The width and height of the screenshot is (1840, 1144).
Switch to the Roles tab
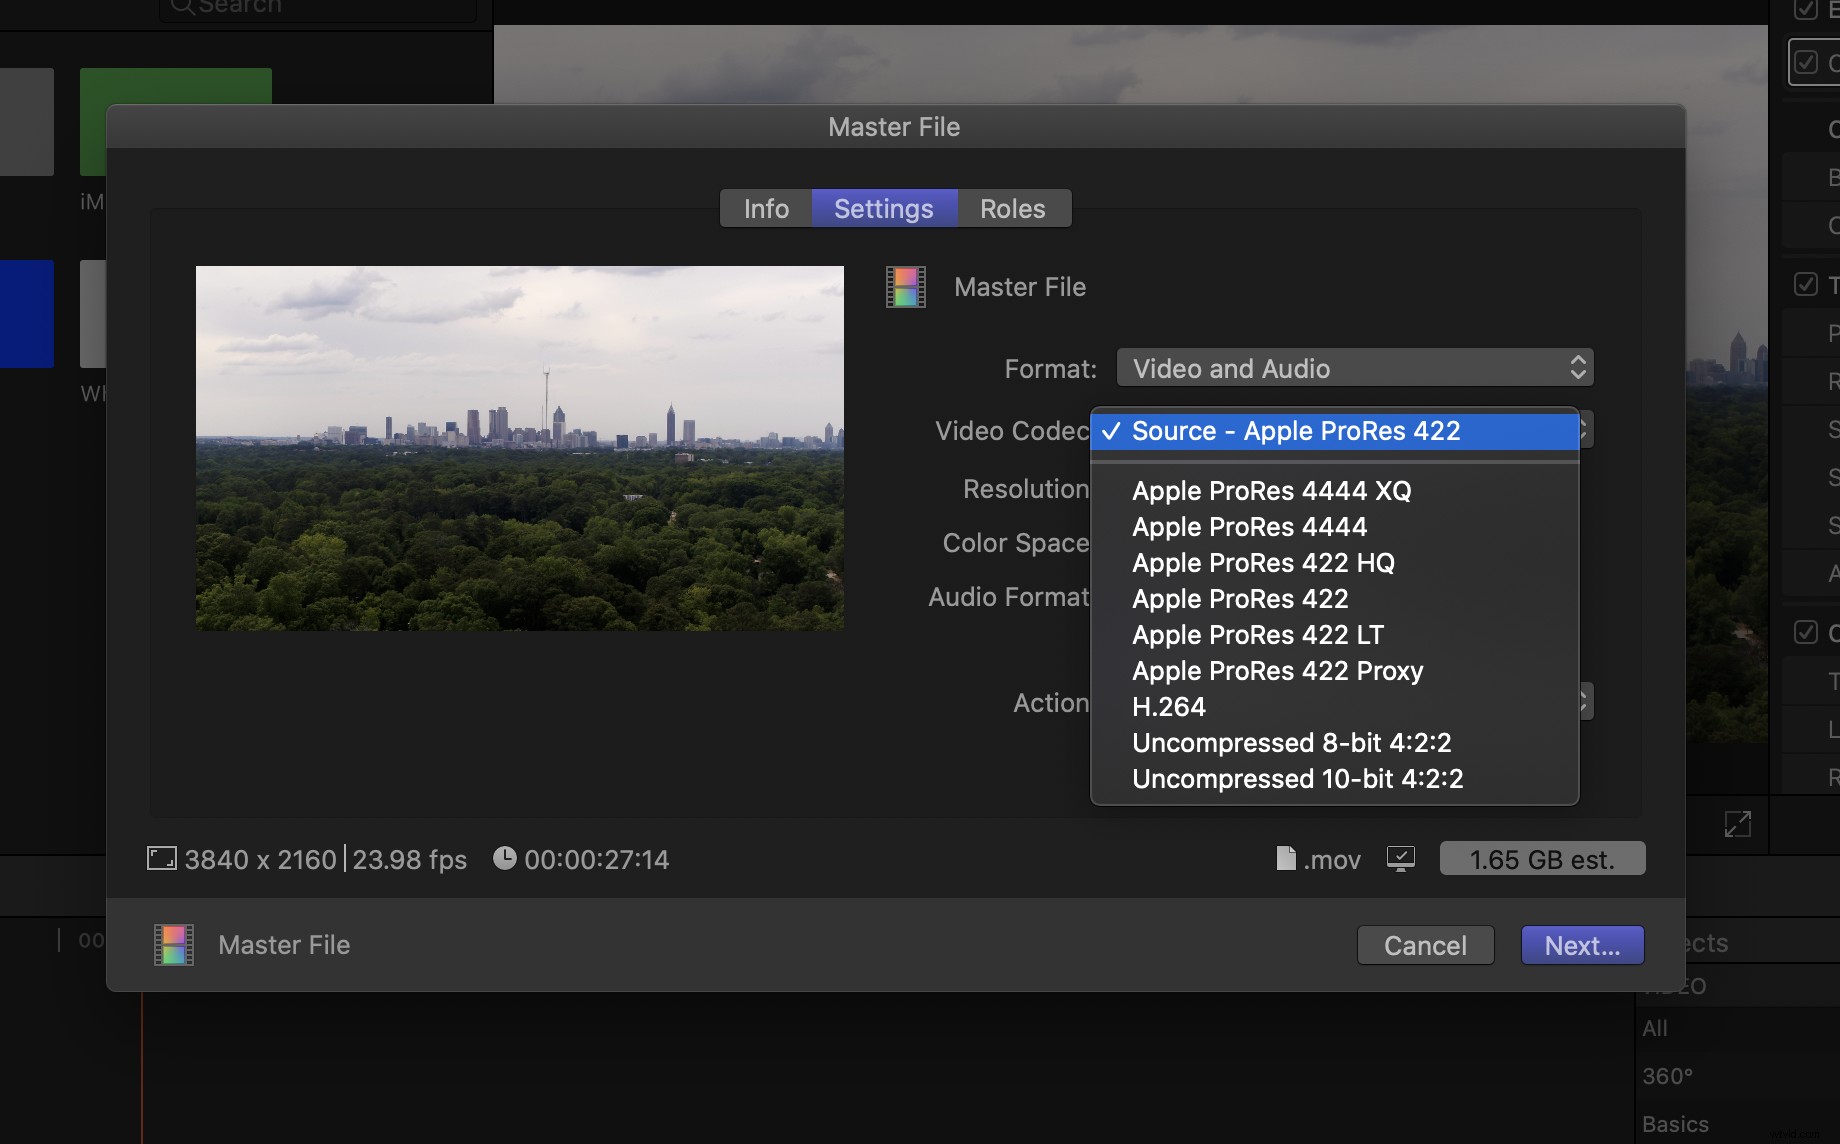(1012, 208)
